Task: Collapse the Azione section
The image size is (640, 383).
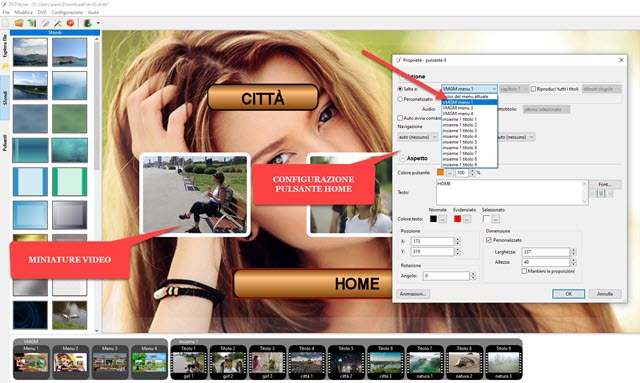Action: coord(403,76)
